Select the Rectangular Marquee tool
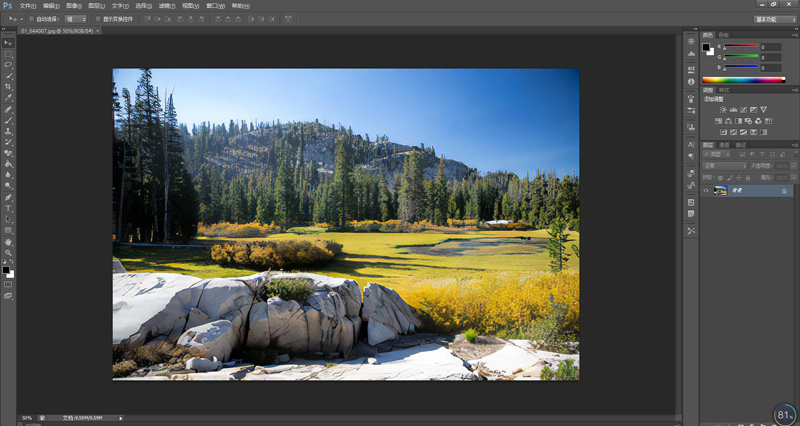Screen dimensions: 800x426 click(8, 54)
